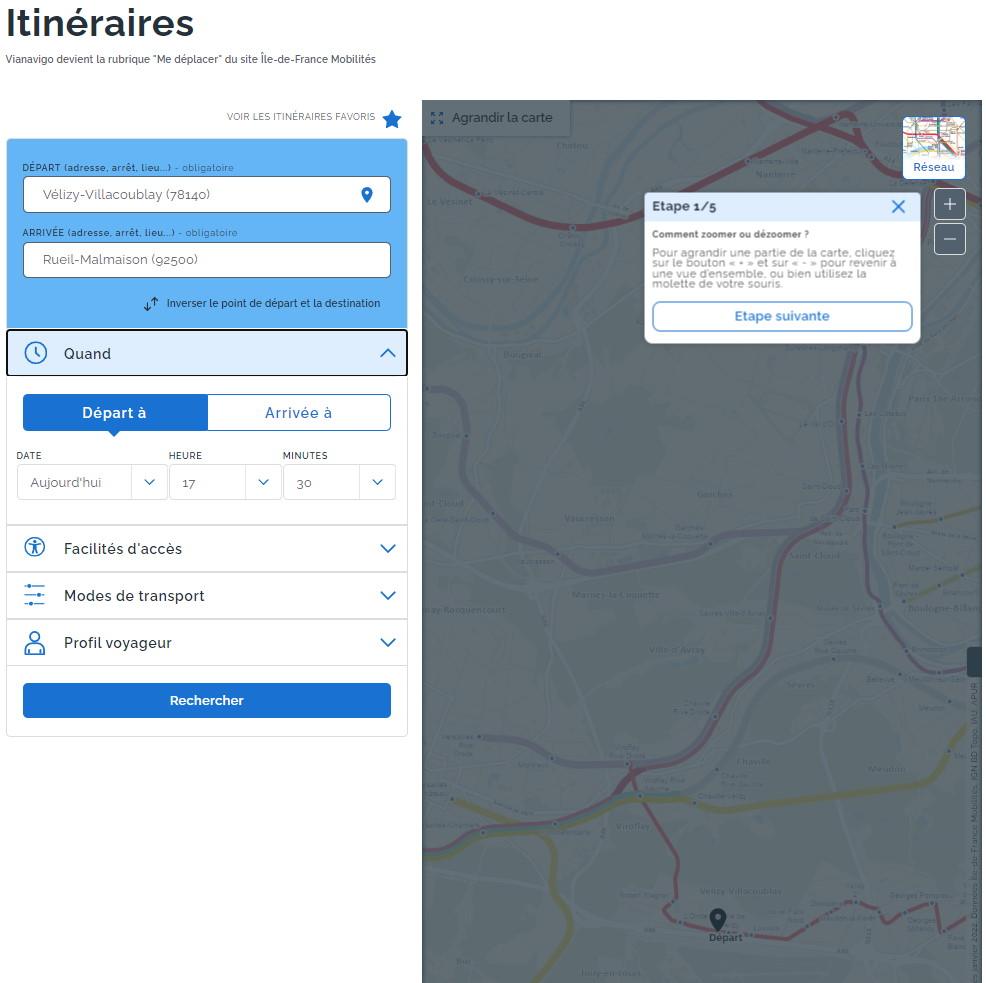Click the Départ marker on the map
Screen dimensions: 986x983
[717, 919]
